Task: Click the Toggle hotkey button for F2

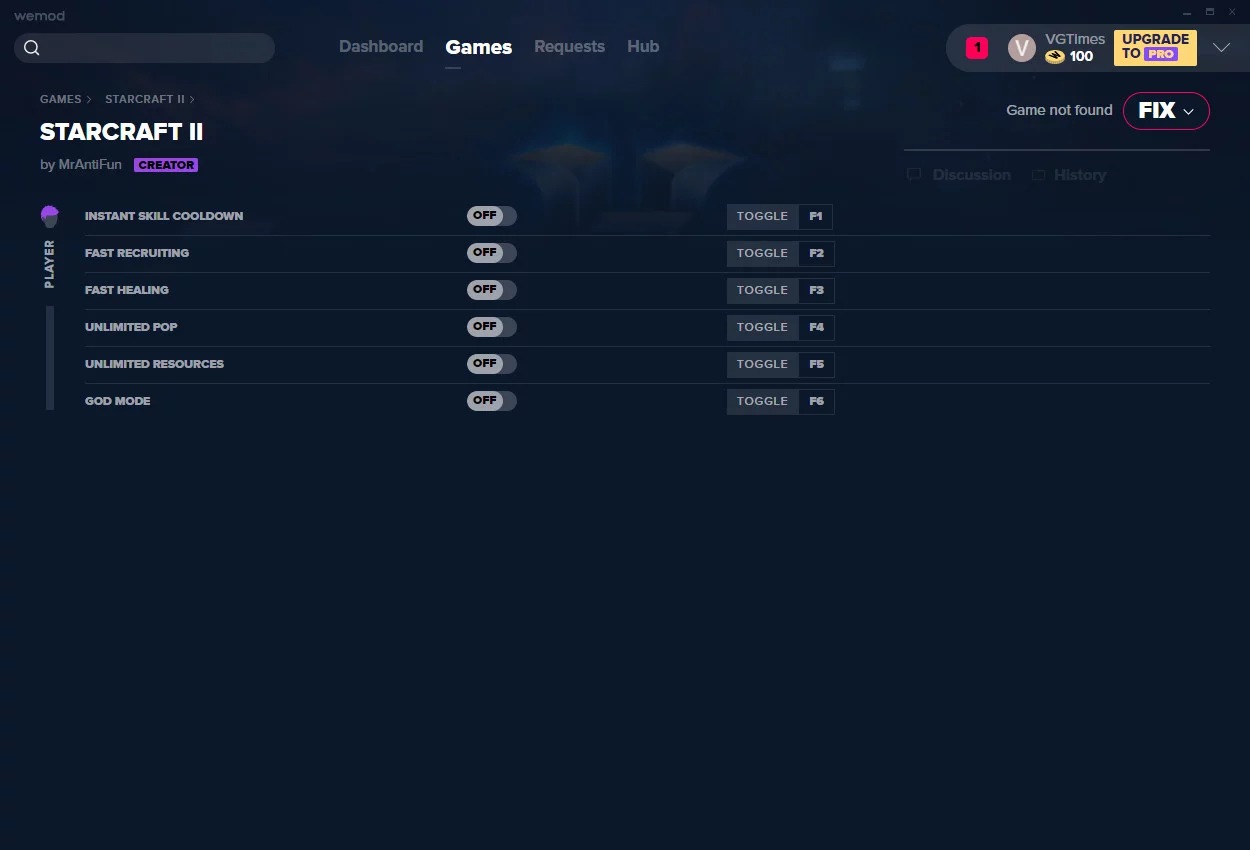Action: [x=762, y=254]
